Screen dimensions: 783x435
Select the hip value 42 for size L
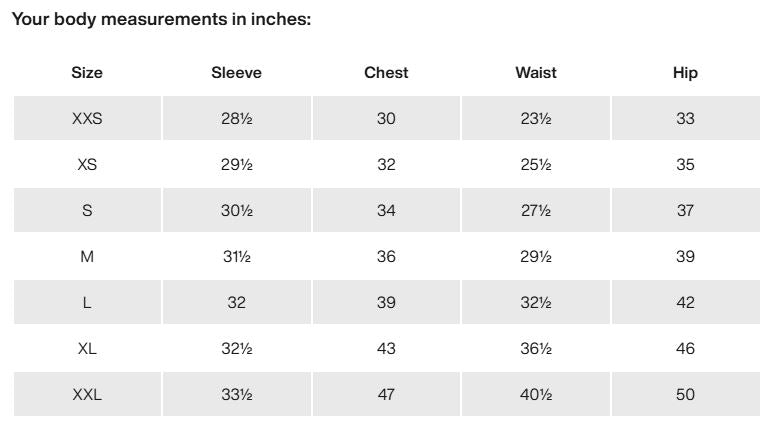[685, 303]
